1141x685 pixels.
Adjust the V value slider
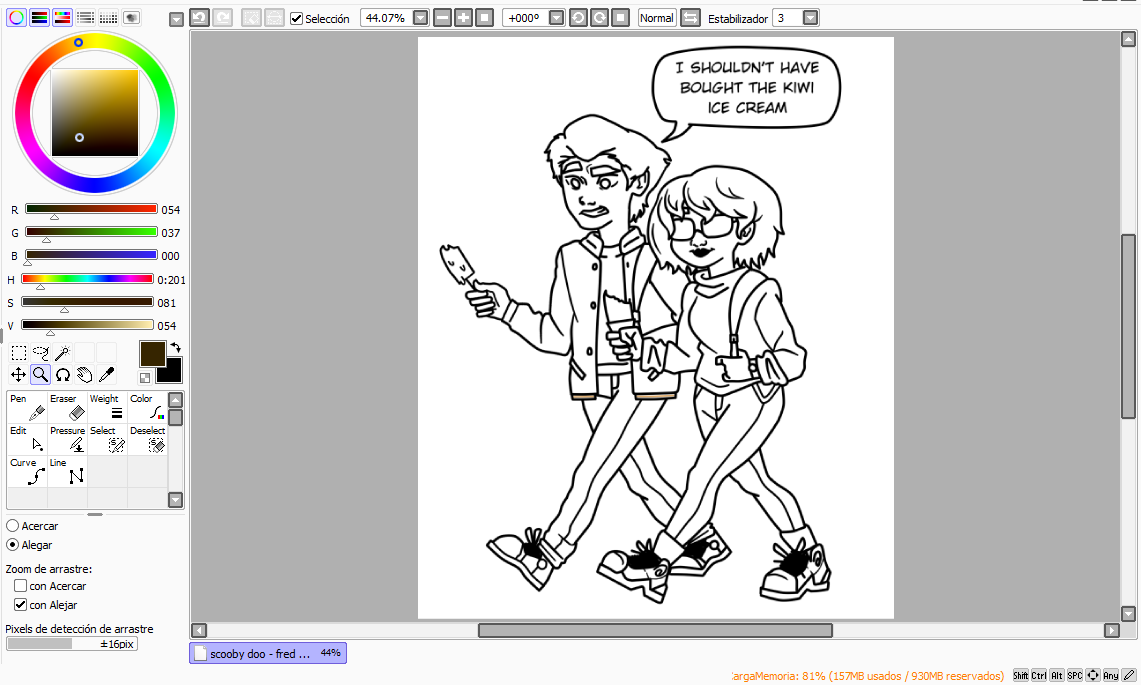click(87, 325)
